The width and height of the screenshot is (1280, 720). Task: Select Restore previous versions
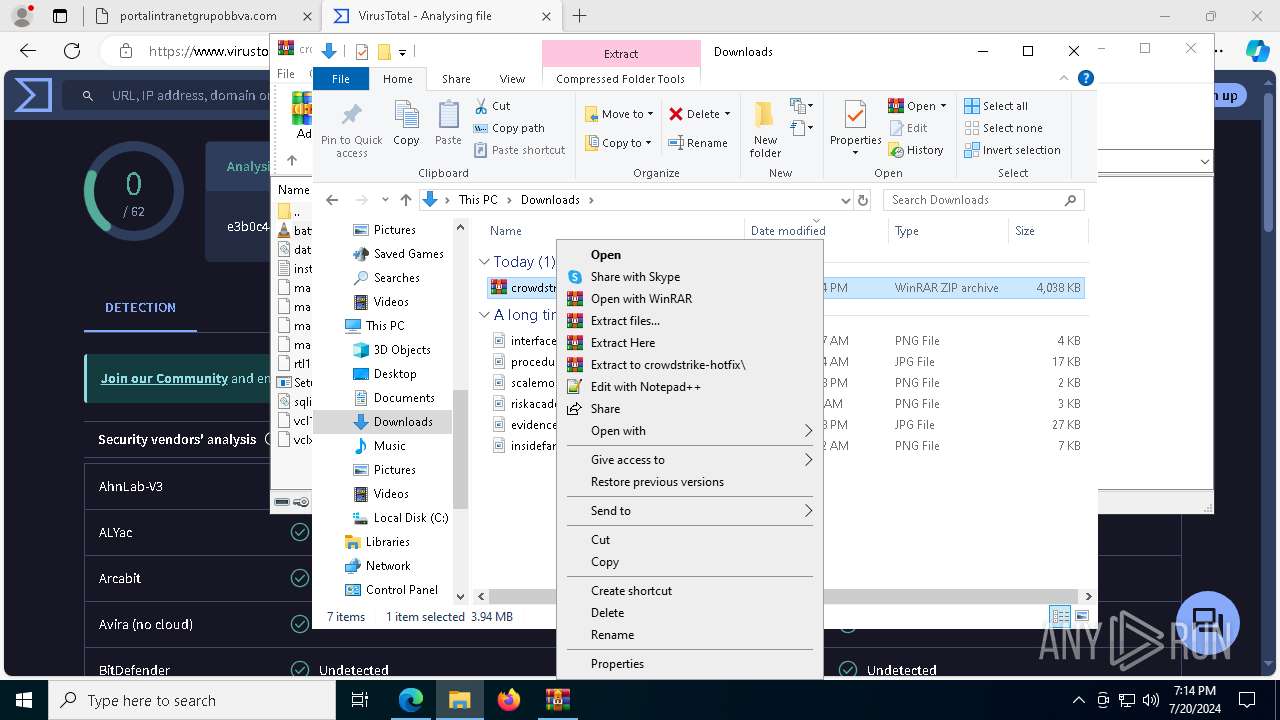click(x=657, y=482)
